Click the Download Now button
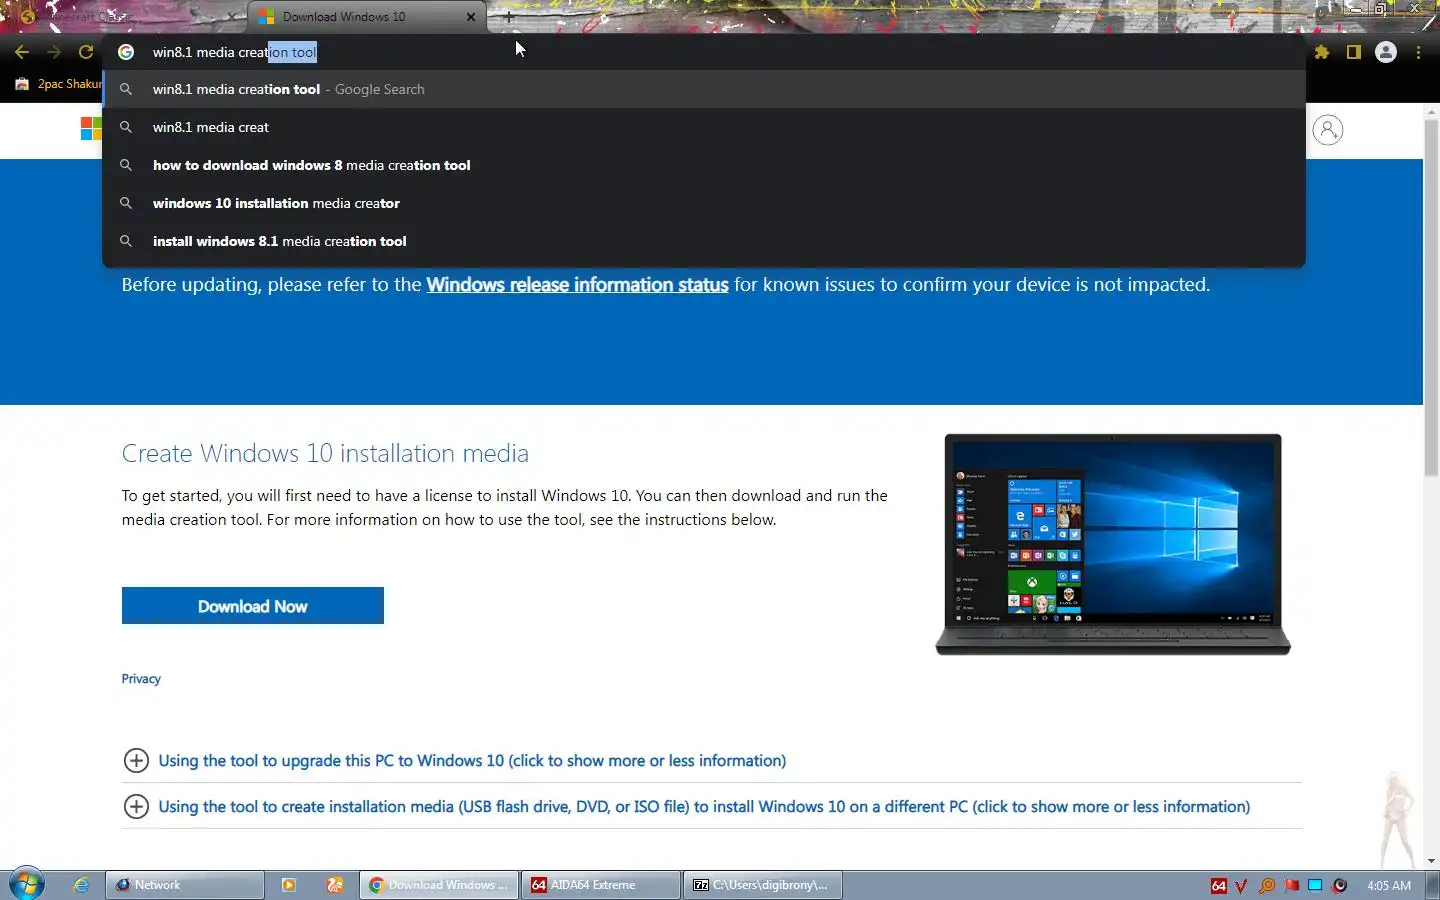This screenshot has width=1440, height=900. [x=253, y=606]
